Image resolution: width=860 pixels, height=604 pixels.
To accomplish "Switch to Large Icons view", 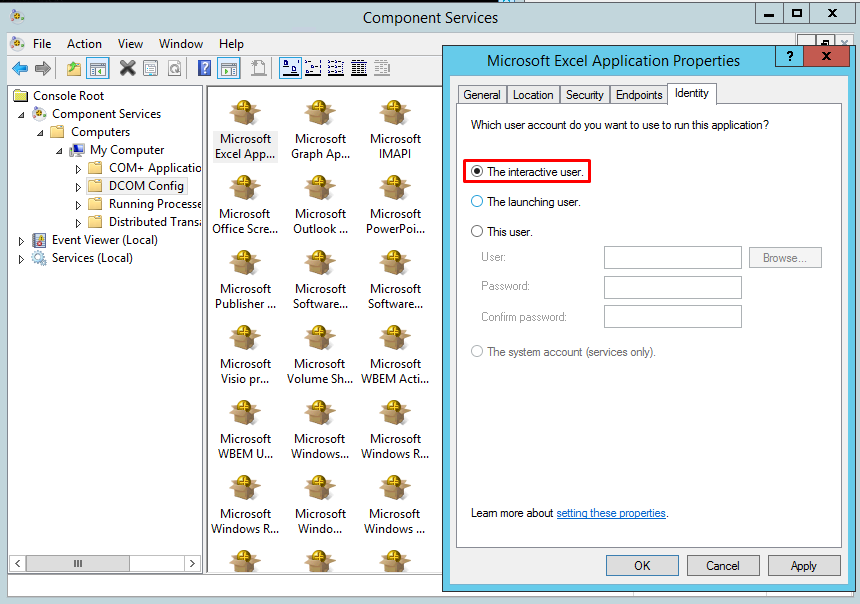I will point(290,69).
